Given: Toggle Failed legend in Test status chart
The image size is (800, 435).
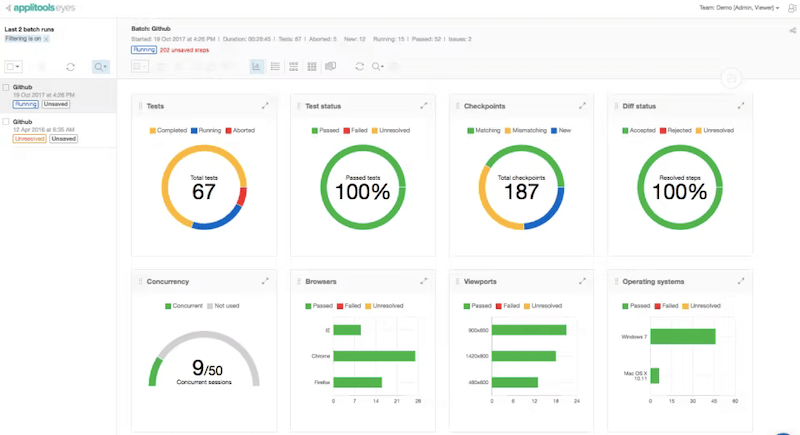Looking at the screenshot, I should (356, 131).
